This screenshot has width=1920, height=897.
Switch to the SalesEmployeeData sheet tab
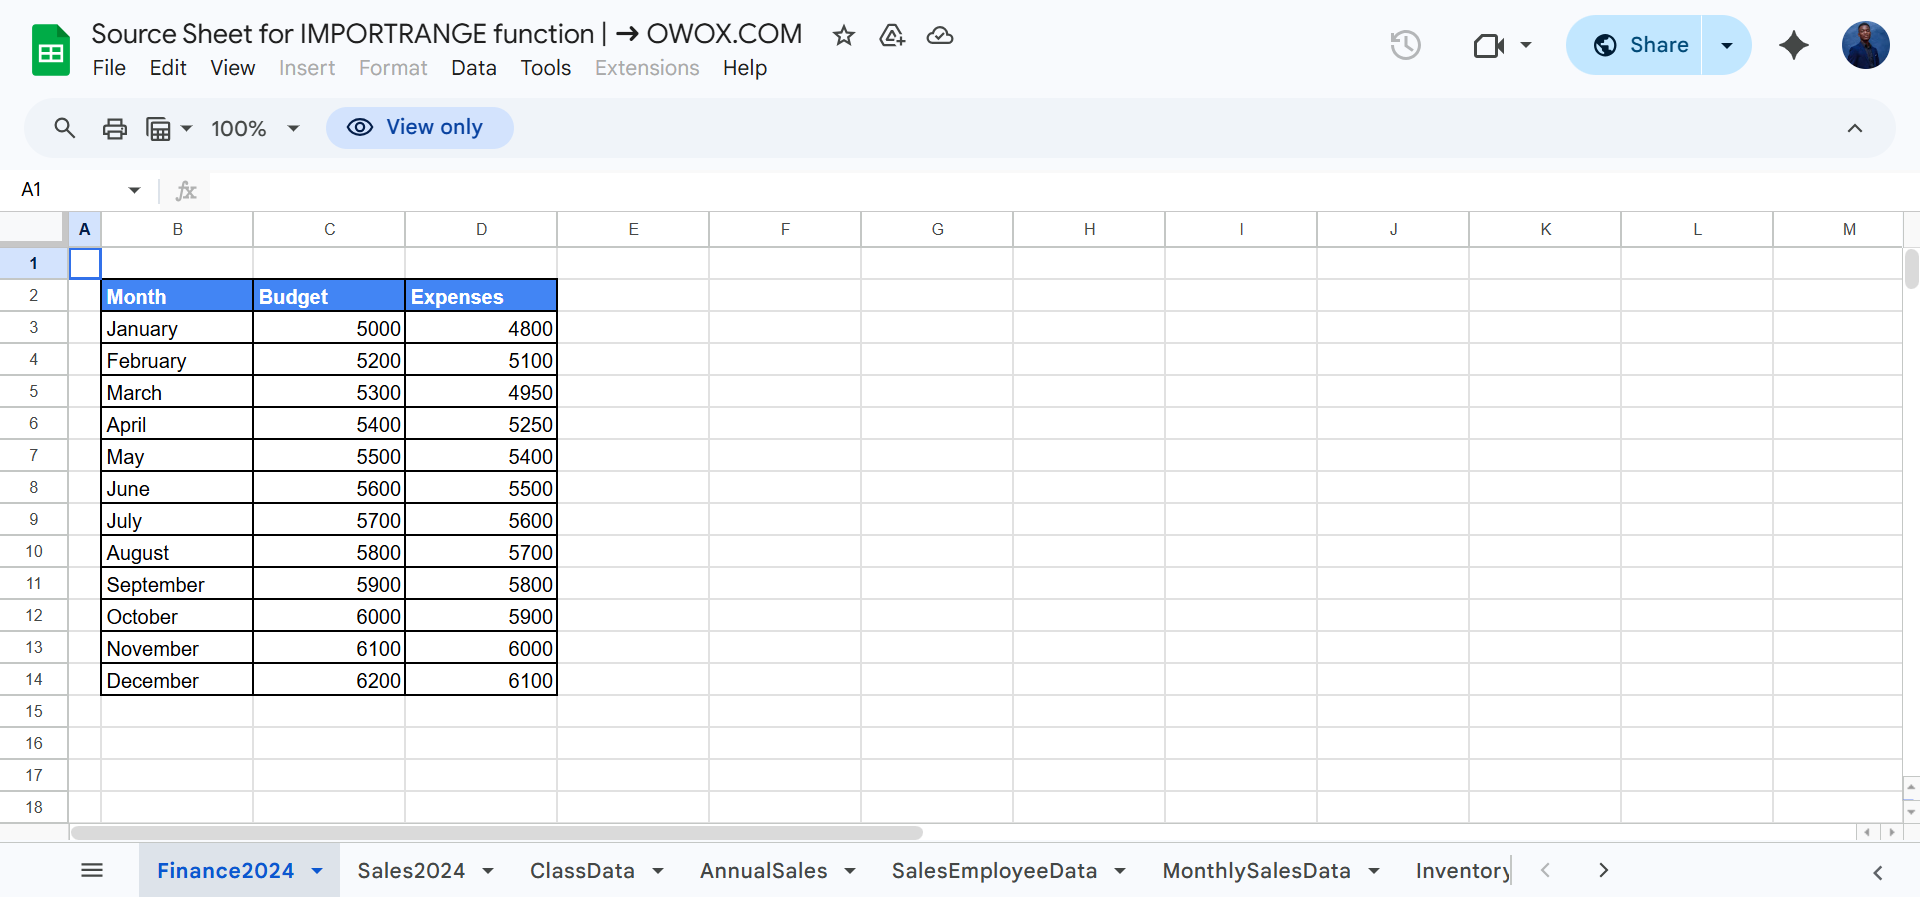pyautogui.click(x=995, y=871)
